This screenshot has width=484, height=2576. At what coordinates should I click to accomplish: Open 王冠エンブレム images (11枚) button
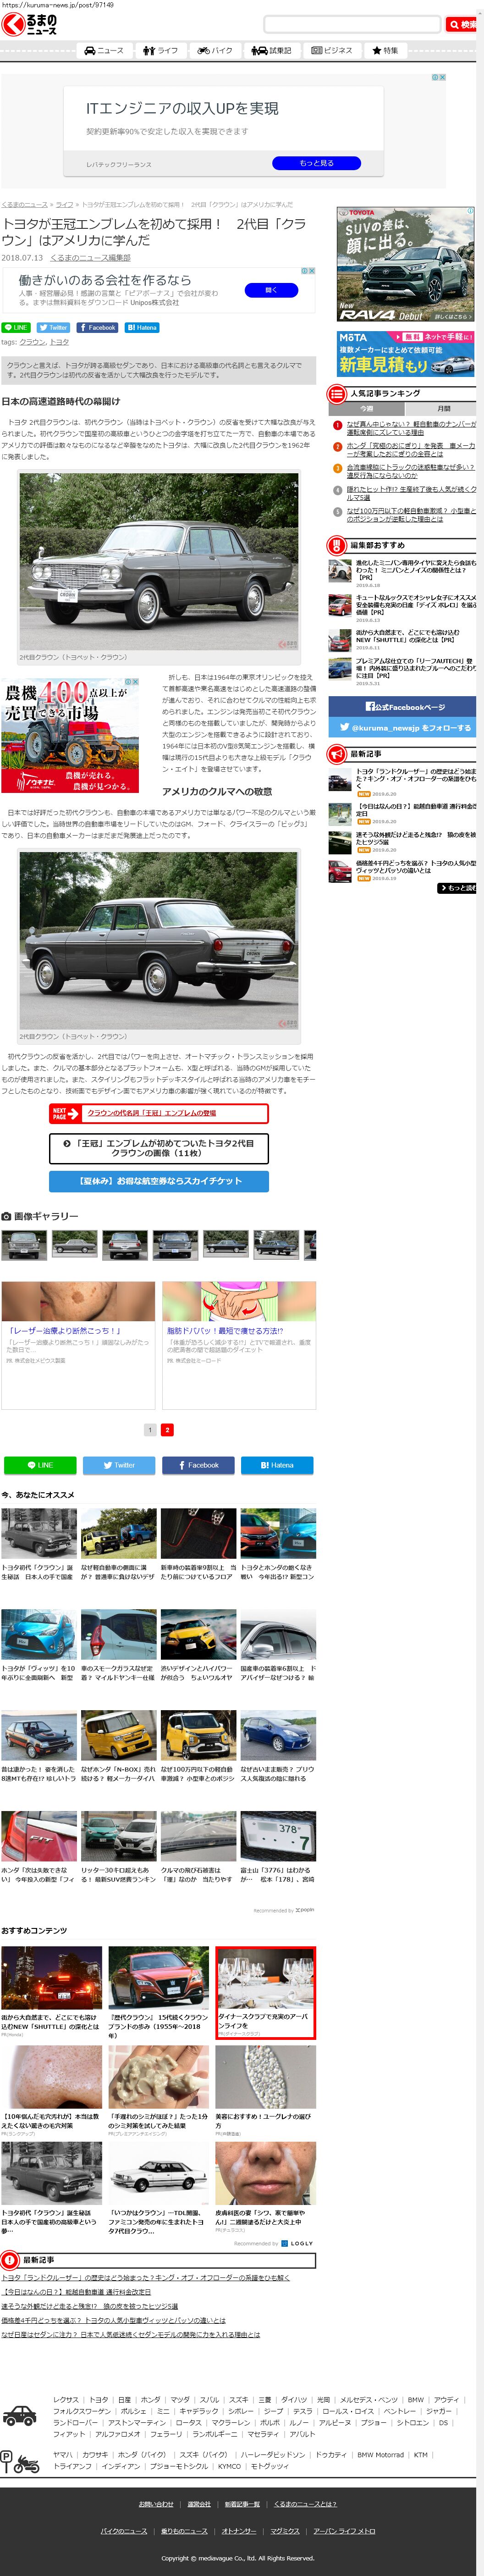click(159, 1148)
